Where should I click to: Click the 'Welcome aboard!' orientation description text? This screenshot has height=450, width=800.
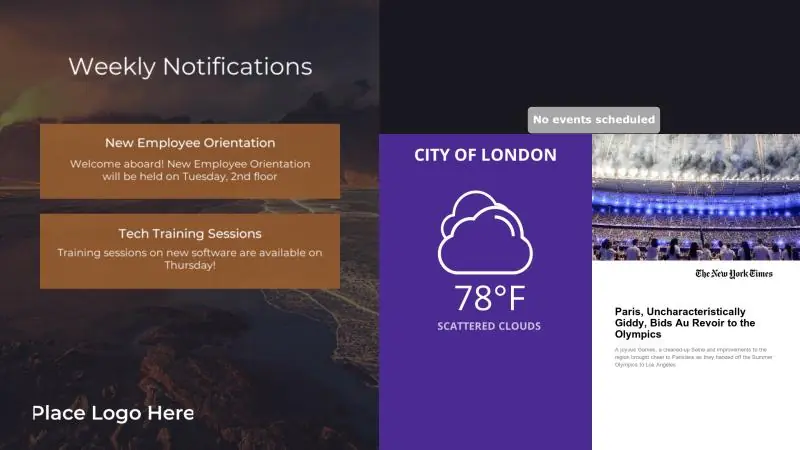coord(190,170)
